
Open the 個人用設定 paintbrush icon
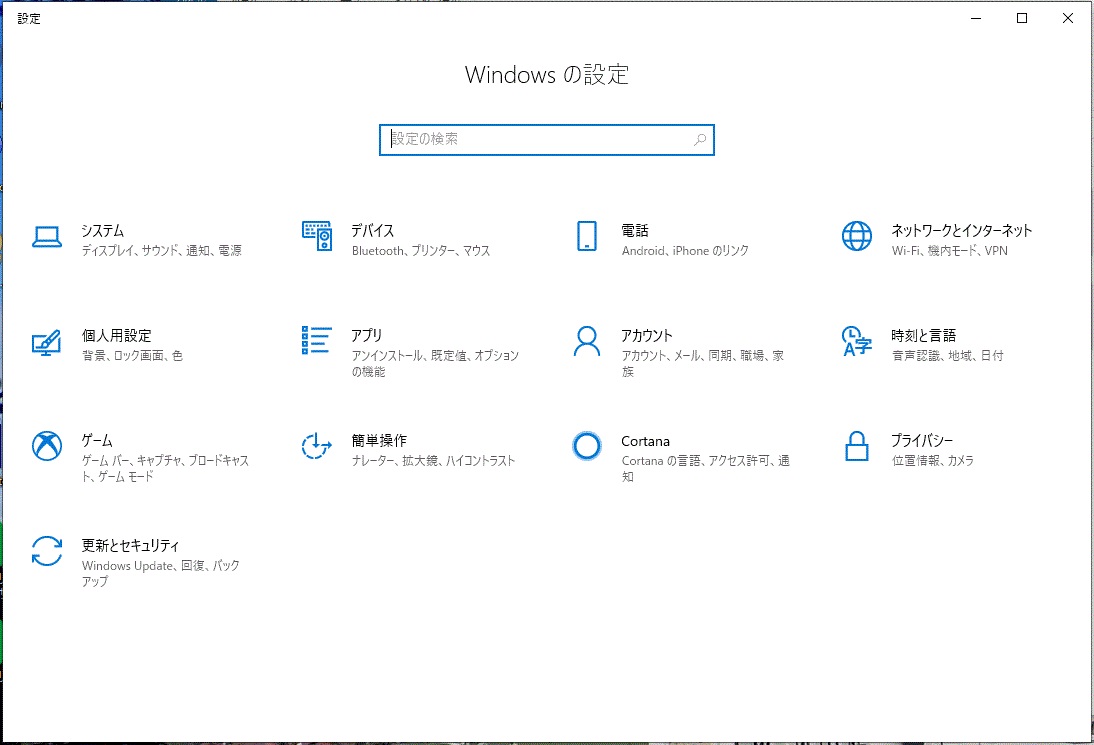(x=47, y=342)
